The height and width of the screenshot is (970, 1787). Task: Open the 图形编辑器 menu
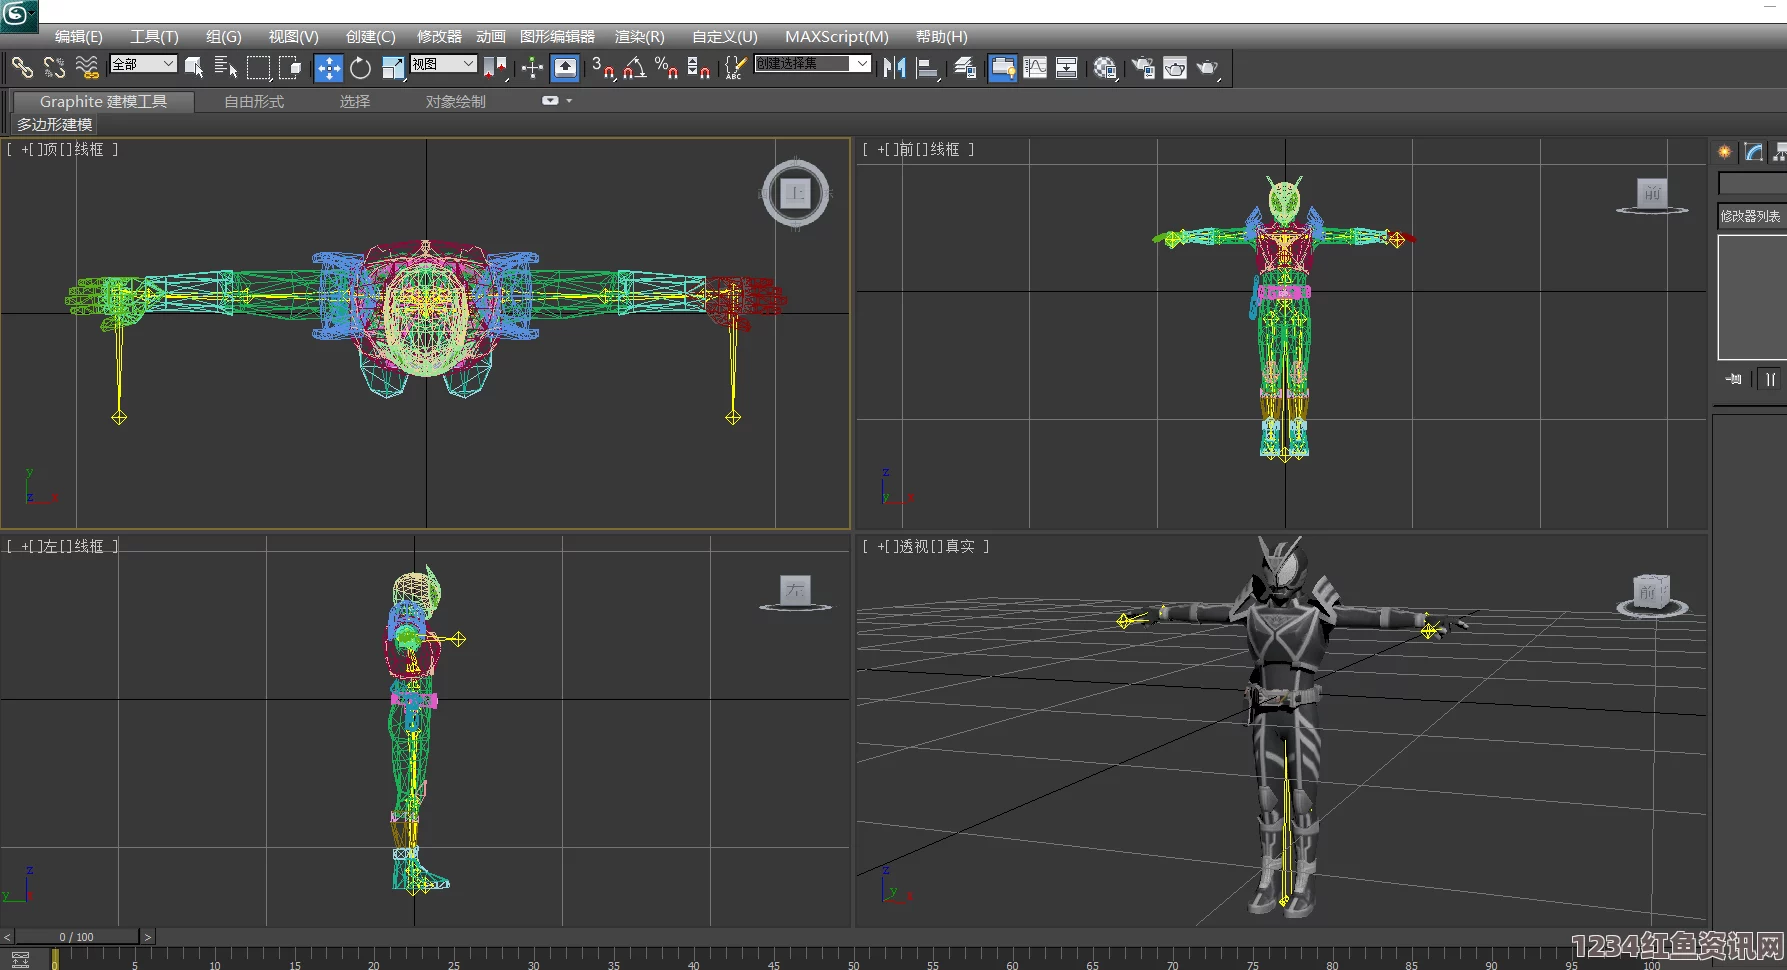[x=557, y=36]
